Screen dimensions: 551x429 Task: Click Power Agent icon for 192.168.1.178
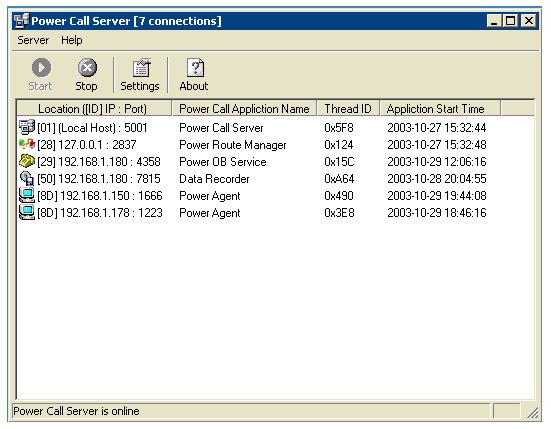(27, 212)
